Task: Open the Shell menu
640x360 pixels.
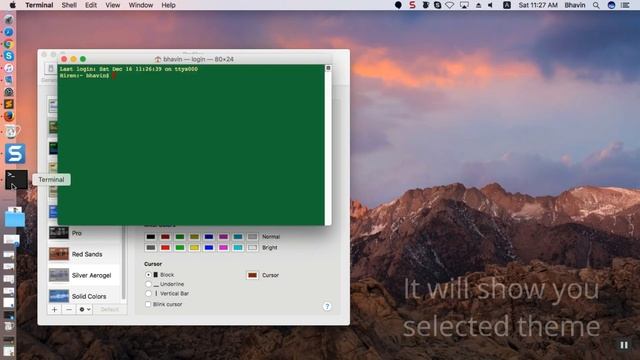Action: [x=69, y=5]
